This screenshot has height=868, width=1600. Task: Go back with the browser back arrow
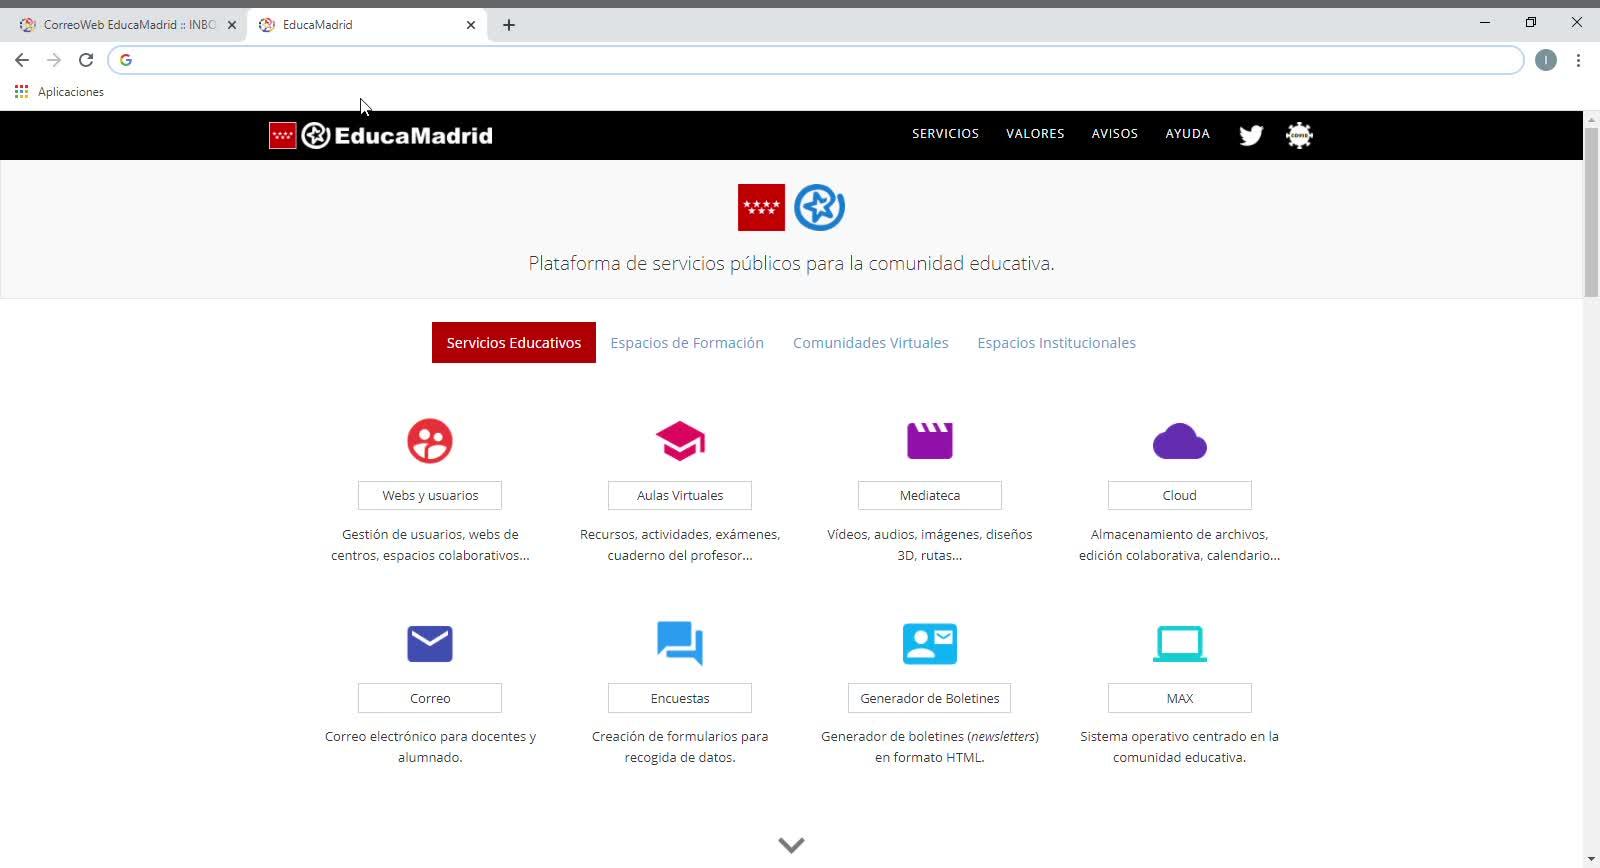22,60
